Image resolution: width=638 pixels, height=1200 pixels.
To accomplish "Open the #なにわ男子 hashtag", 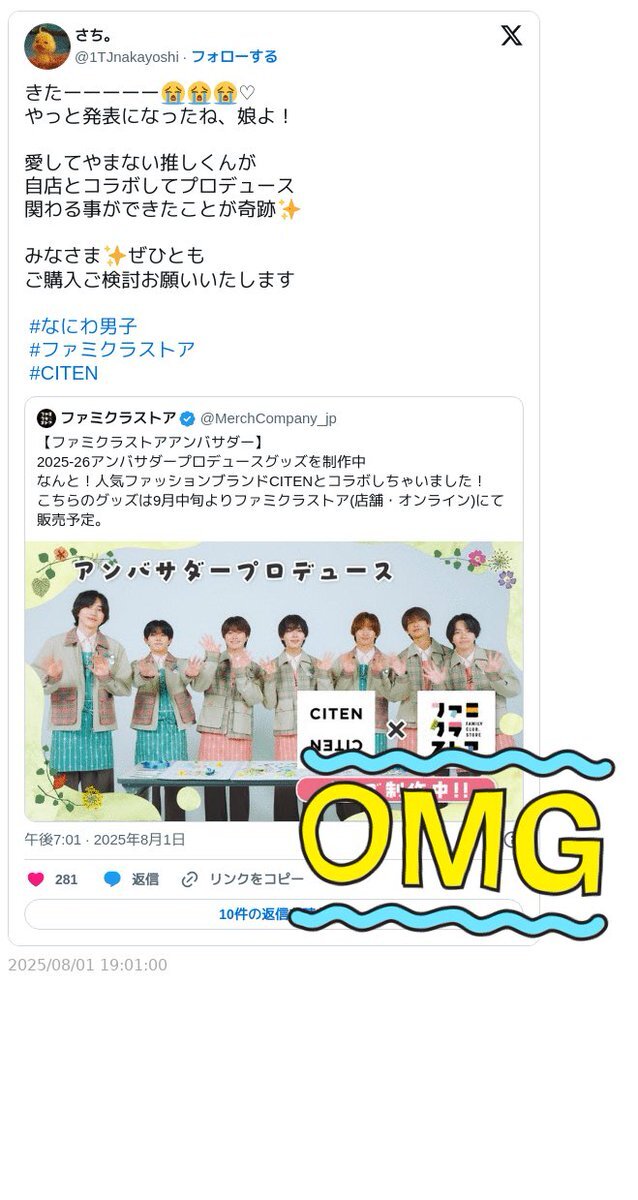I will 83,326.
